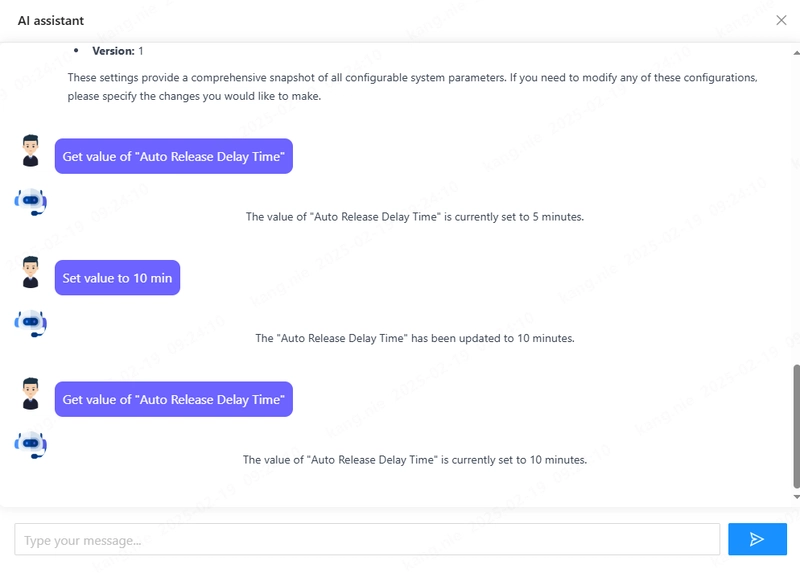Click the scroll down arrow of chat

click(796, 496)
